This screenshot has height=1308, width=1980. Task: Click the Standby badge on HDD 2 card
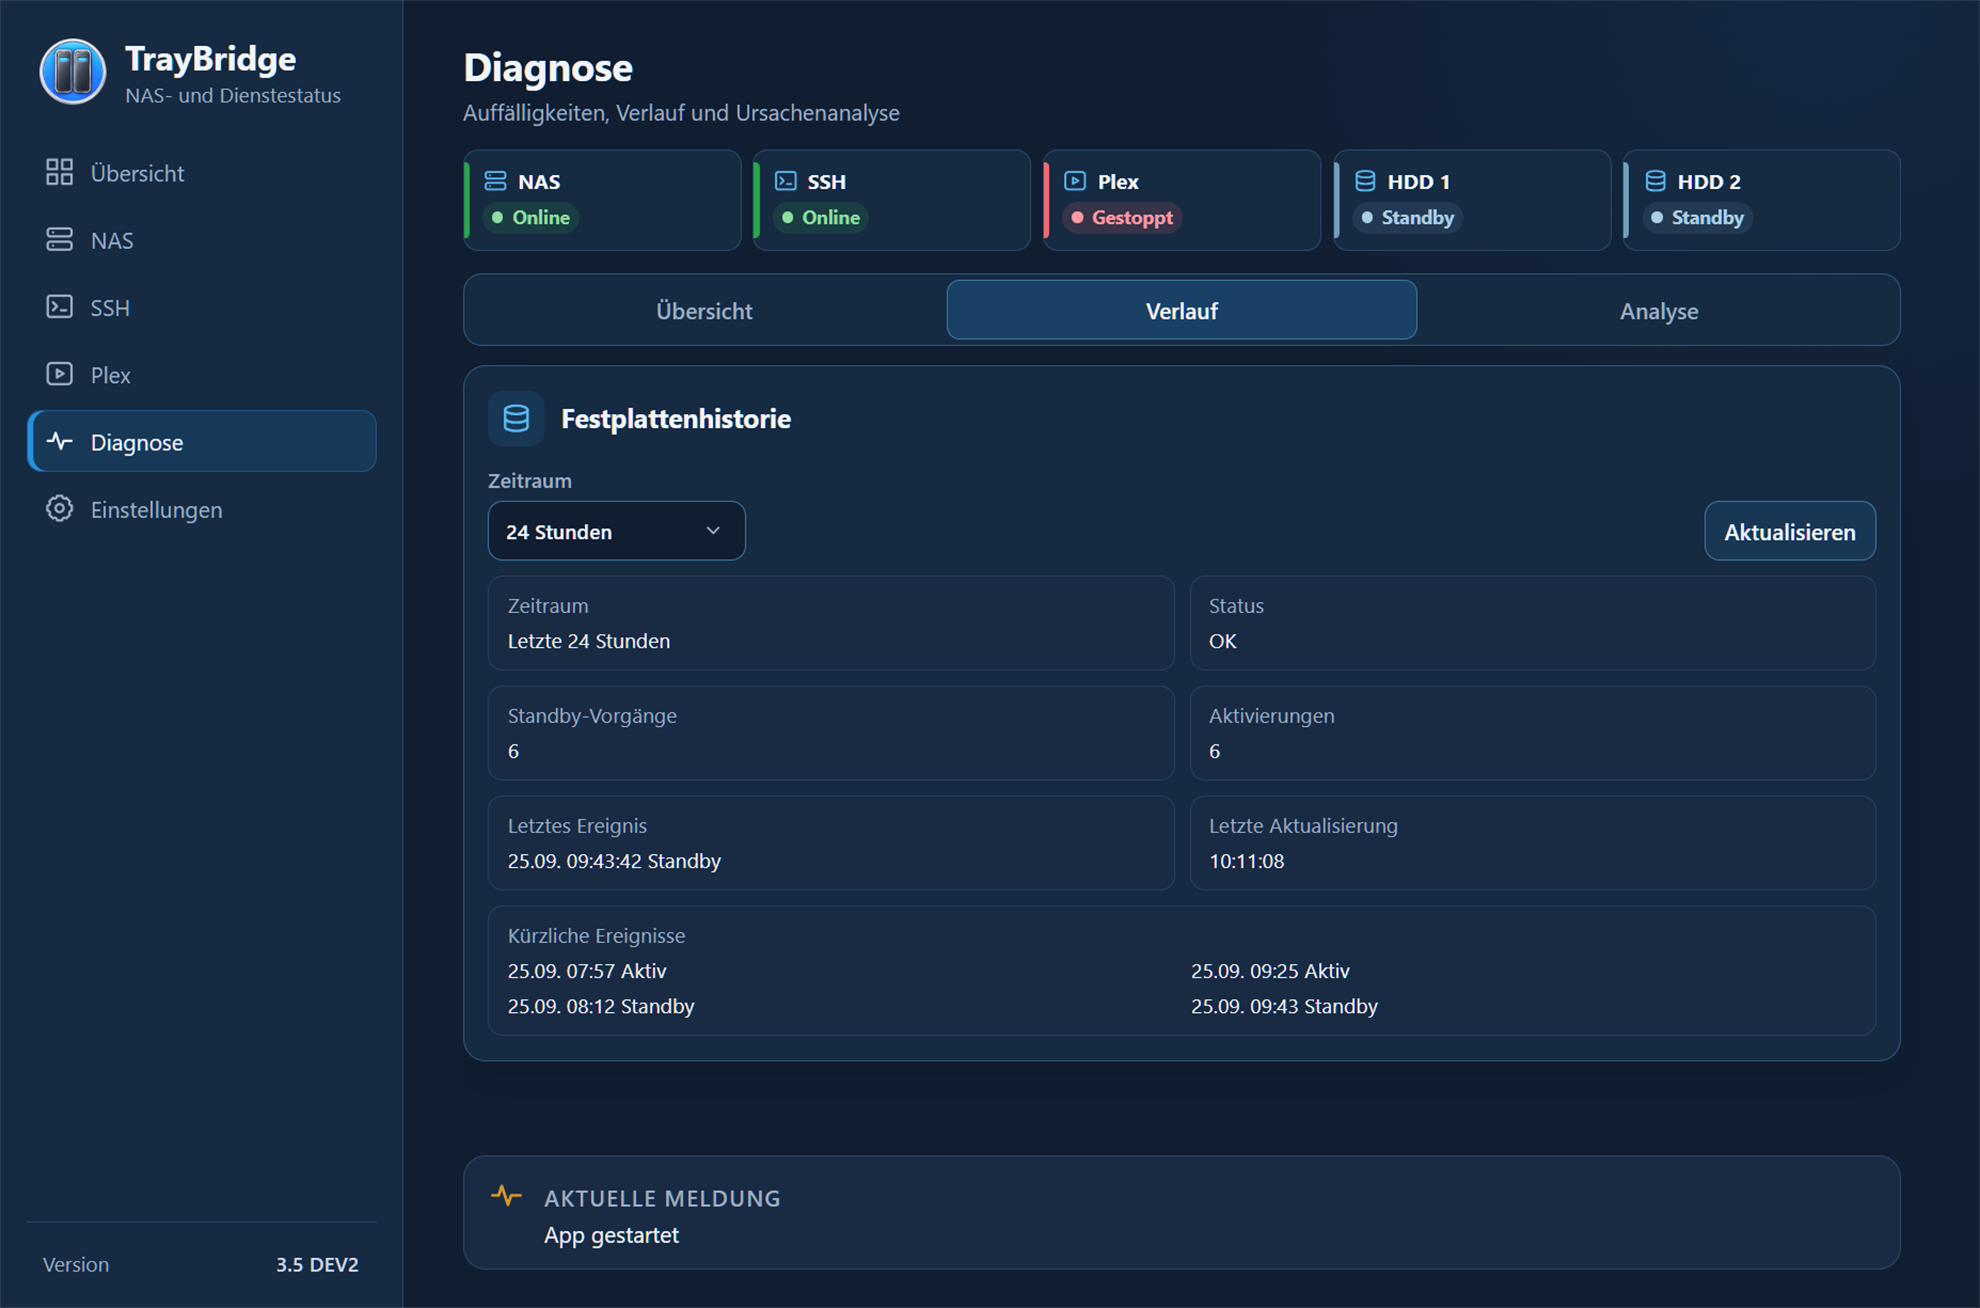coord(1697,217)
